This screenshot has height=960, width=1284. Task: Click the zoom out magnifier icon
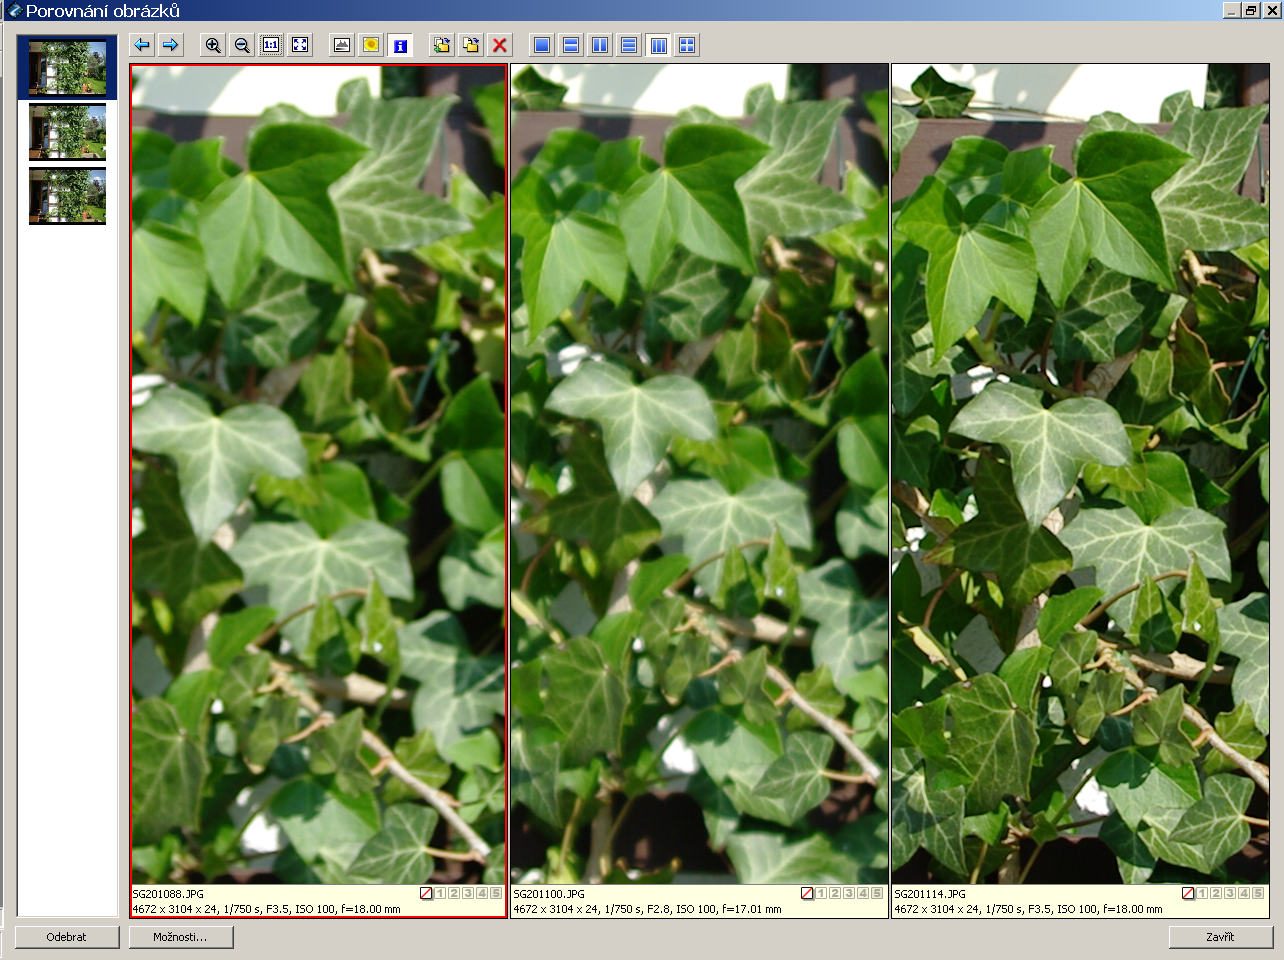[x=242, y=45]
